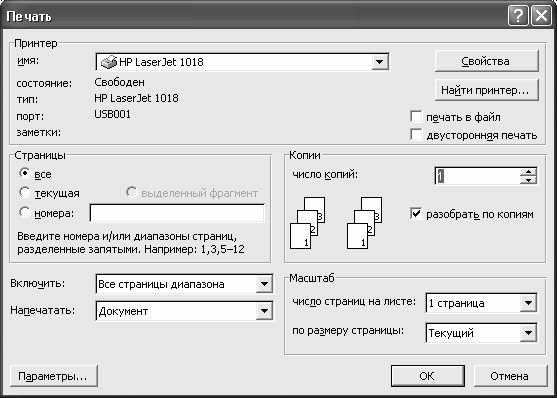Image resolution: width=557 pixels, height=398 pixels.
Task: Open the 'по размеру страницы' dropdown
Action: [528, 333]
